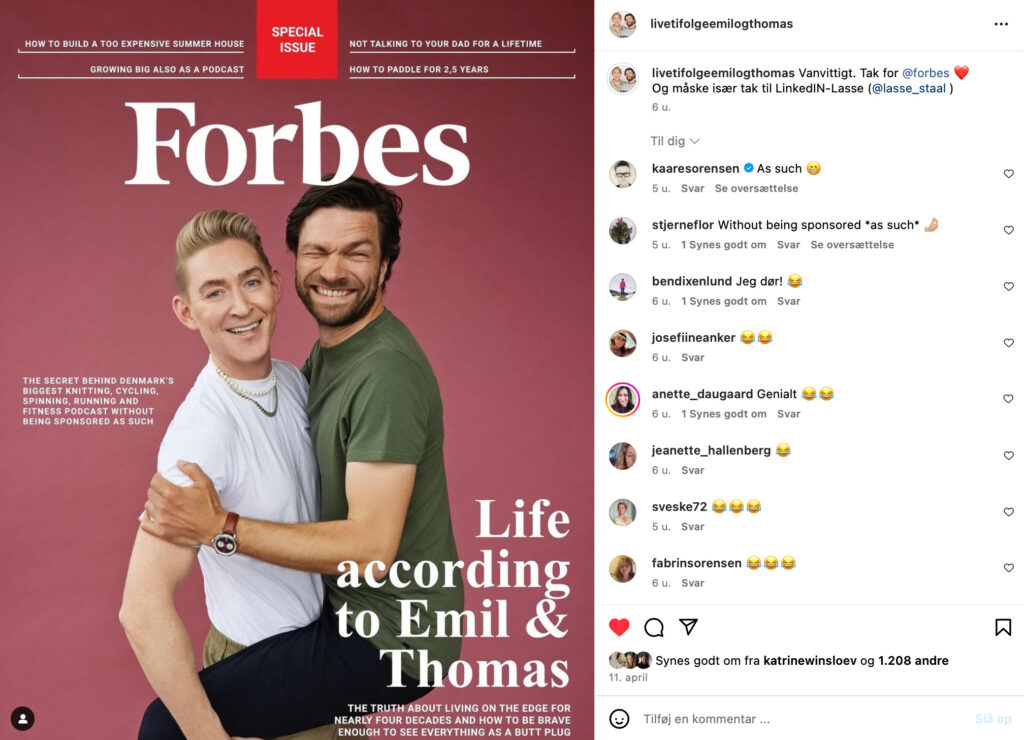
Task: Share post with paper plane icon
Action: (688, 626)
